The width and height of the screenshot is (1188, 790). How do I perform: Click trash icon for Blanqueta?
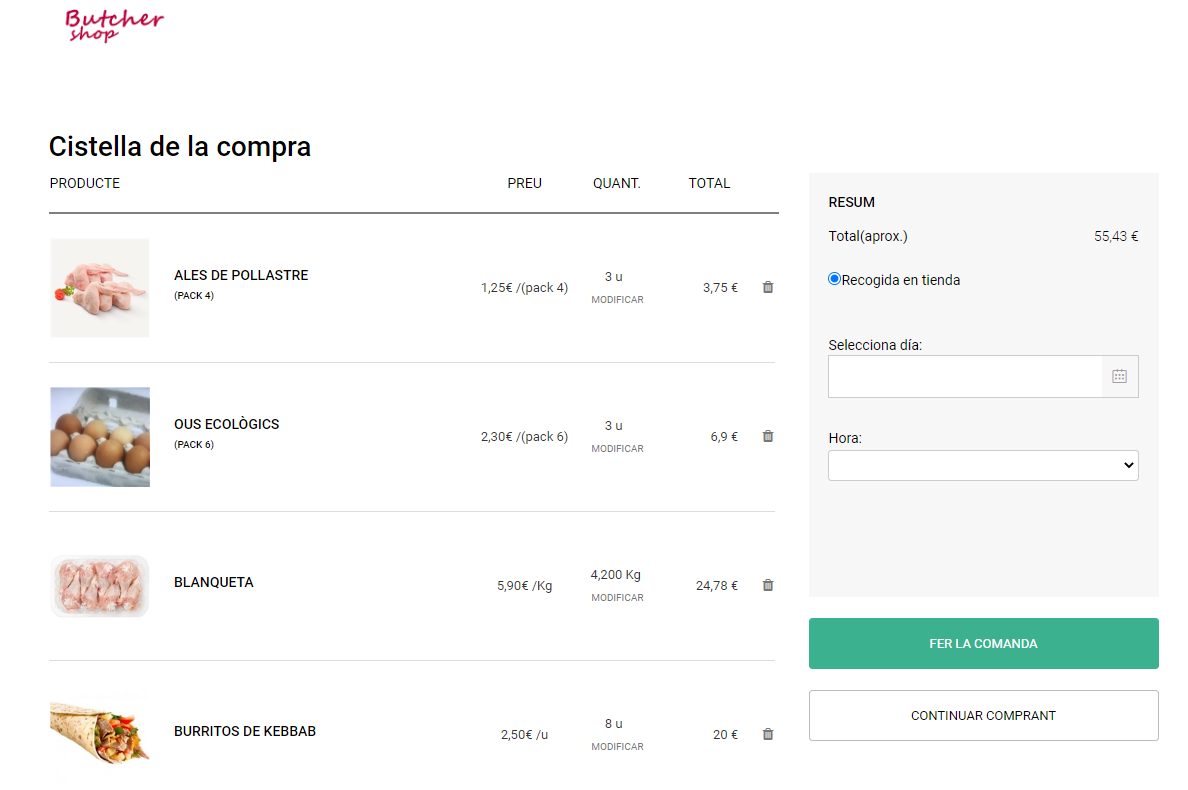pyautogui.click(x=768, y=585)
